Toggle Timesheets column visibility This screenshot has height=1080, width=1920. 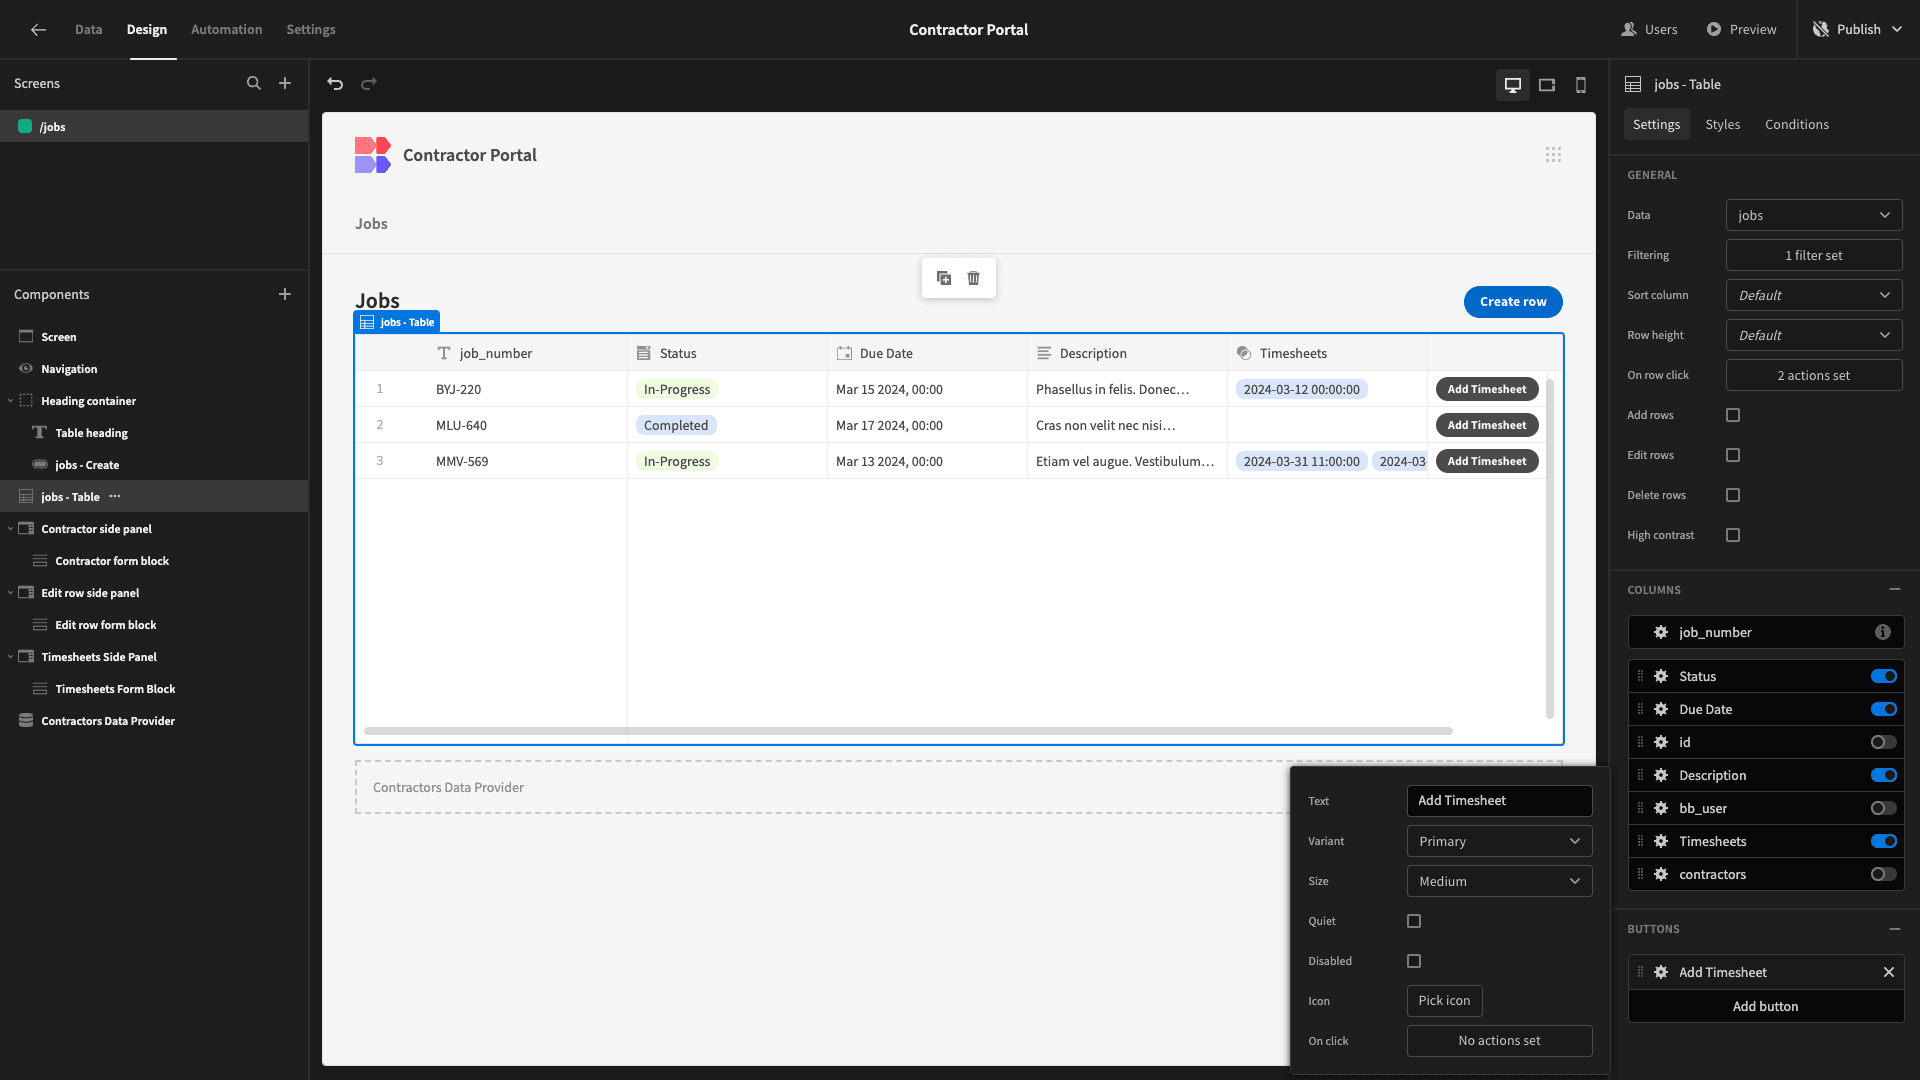(x=1884, y=842)
